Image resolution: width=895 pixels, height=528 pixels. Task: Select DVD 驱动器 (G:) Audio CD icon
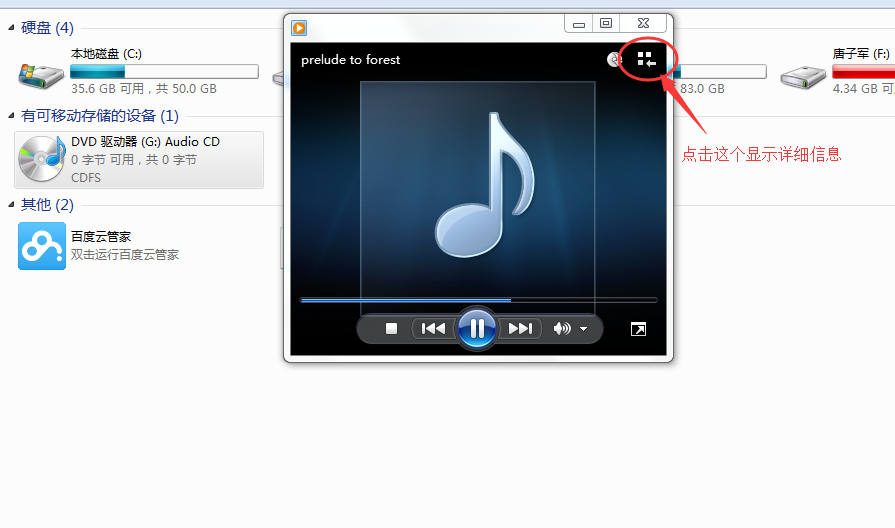[42, 159]
